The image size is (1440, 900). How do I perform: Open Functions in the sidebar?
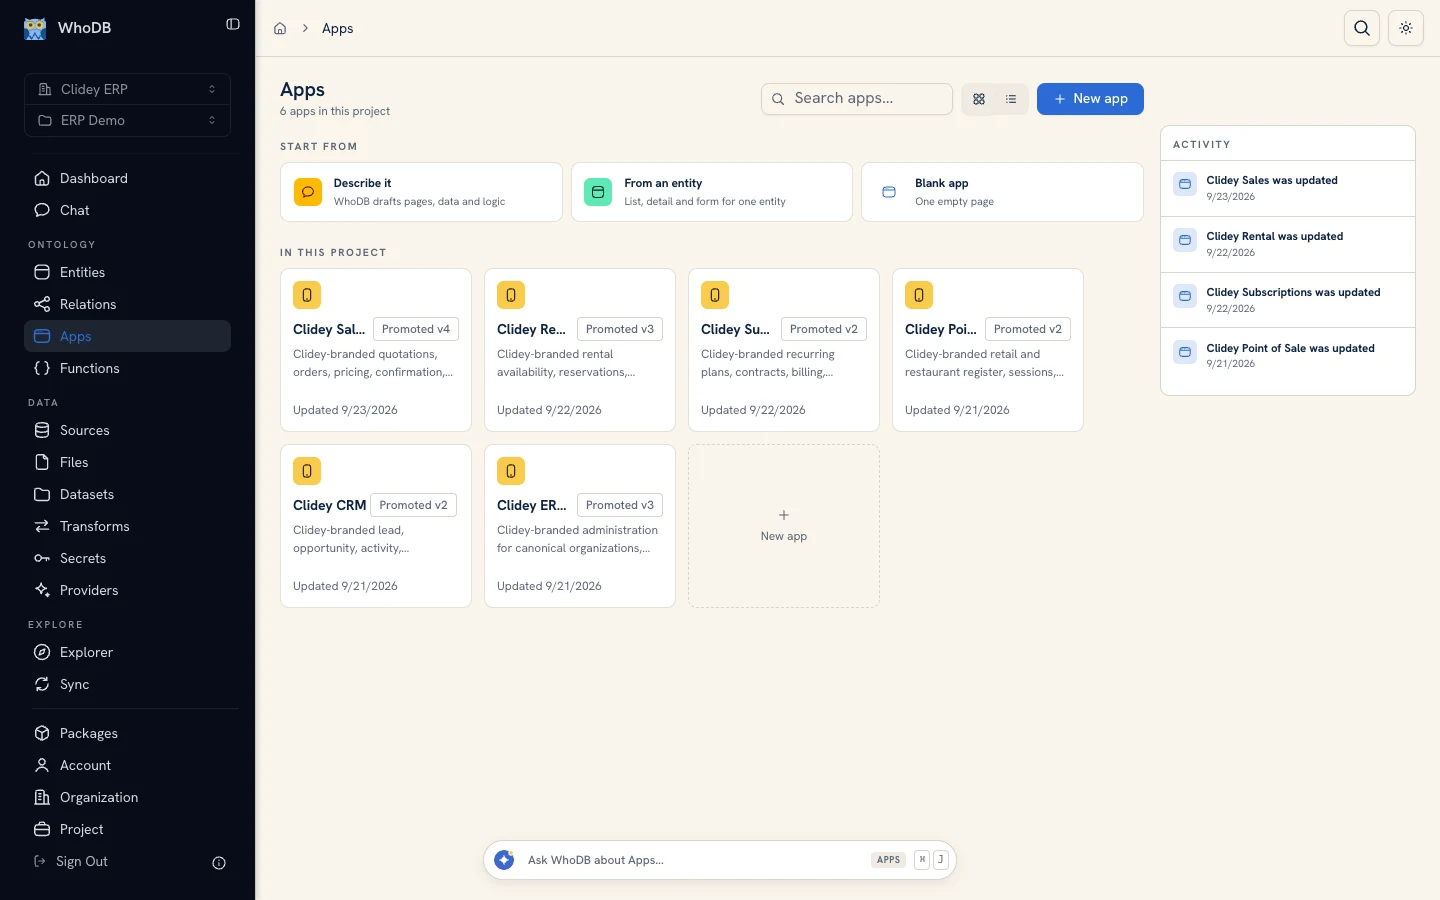click(x=127, y=368)
